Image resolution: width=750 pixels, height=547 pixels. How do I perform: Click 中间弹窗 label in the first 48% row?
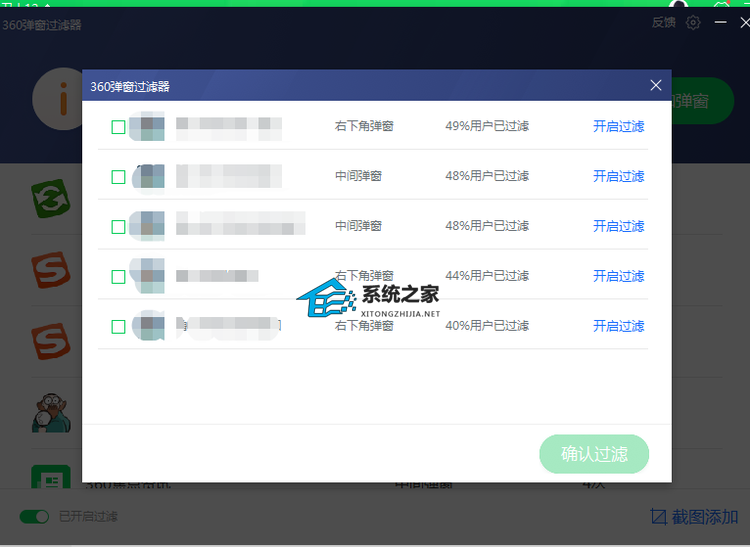[x=358, y=176]
